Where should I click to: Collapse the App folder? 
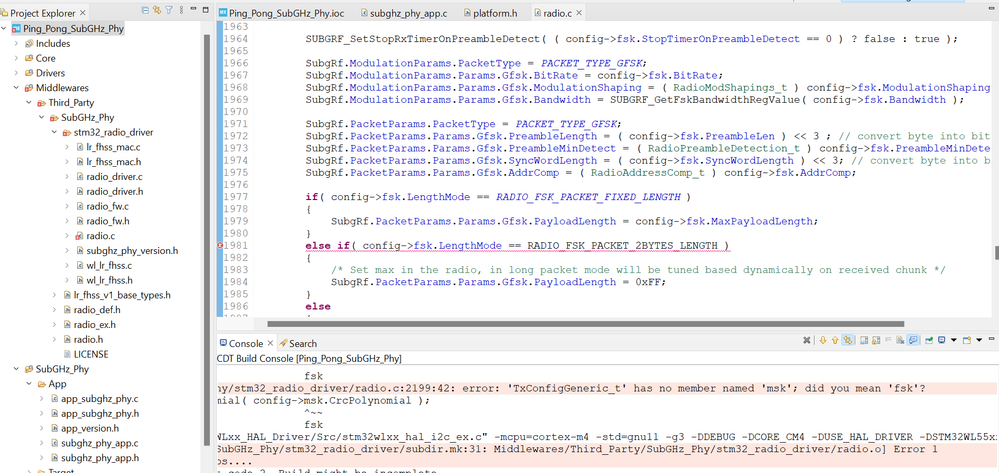coord(29,384)
